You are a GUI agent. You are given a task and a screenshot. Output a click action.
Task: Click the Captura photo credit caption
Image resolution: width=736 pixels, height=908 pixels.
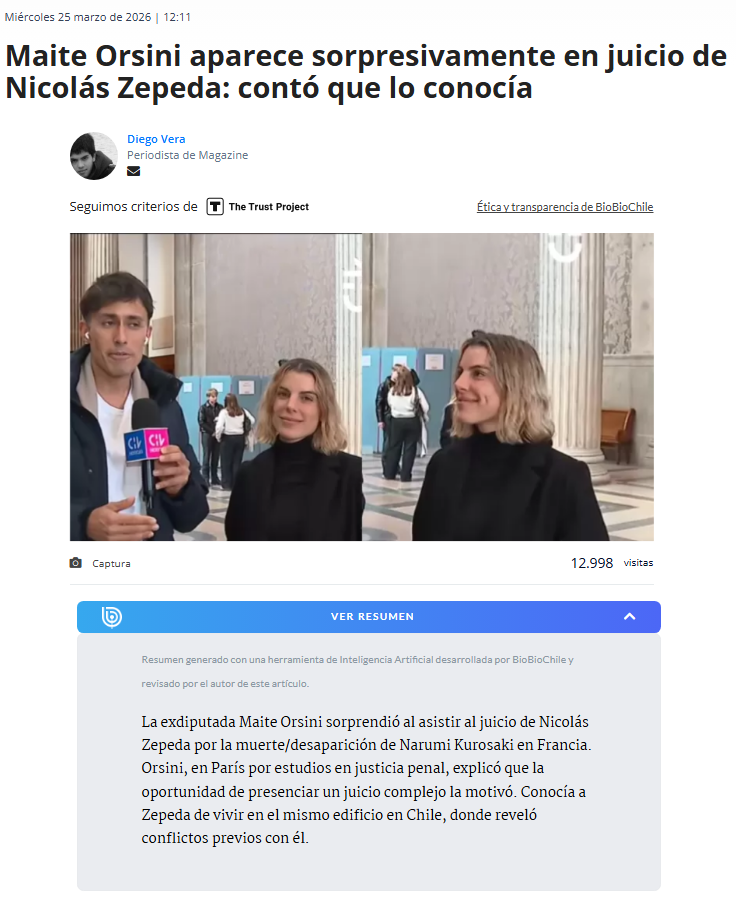[111, 563]
